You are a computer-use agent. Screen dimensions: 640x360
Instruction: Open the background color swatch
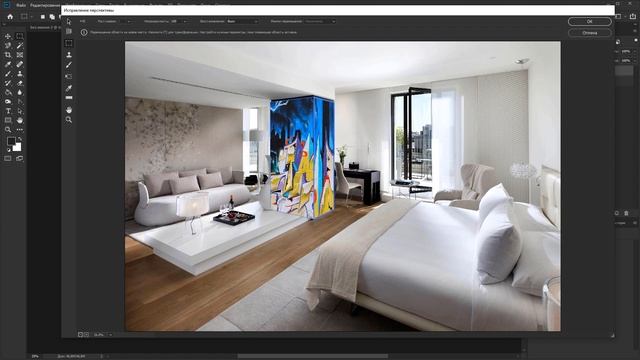point(18,148)
